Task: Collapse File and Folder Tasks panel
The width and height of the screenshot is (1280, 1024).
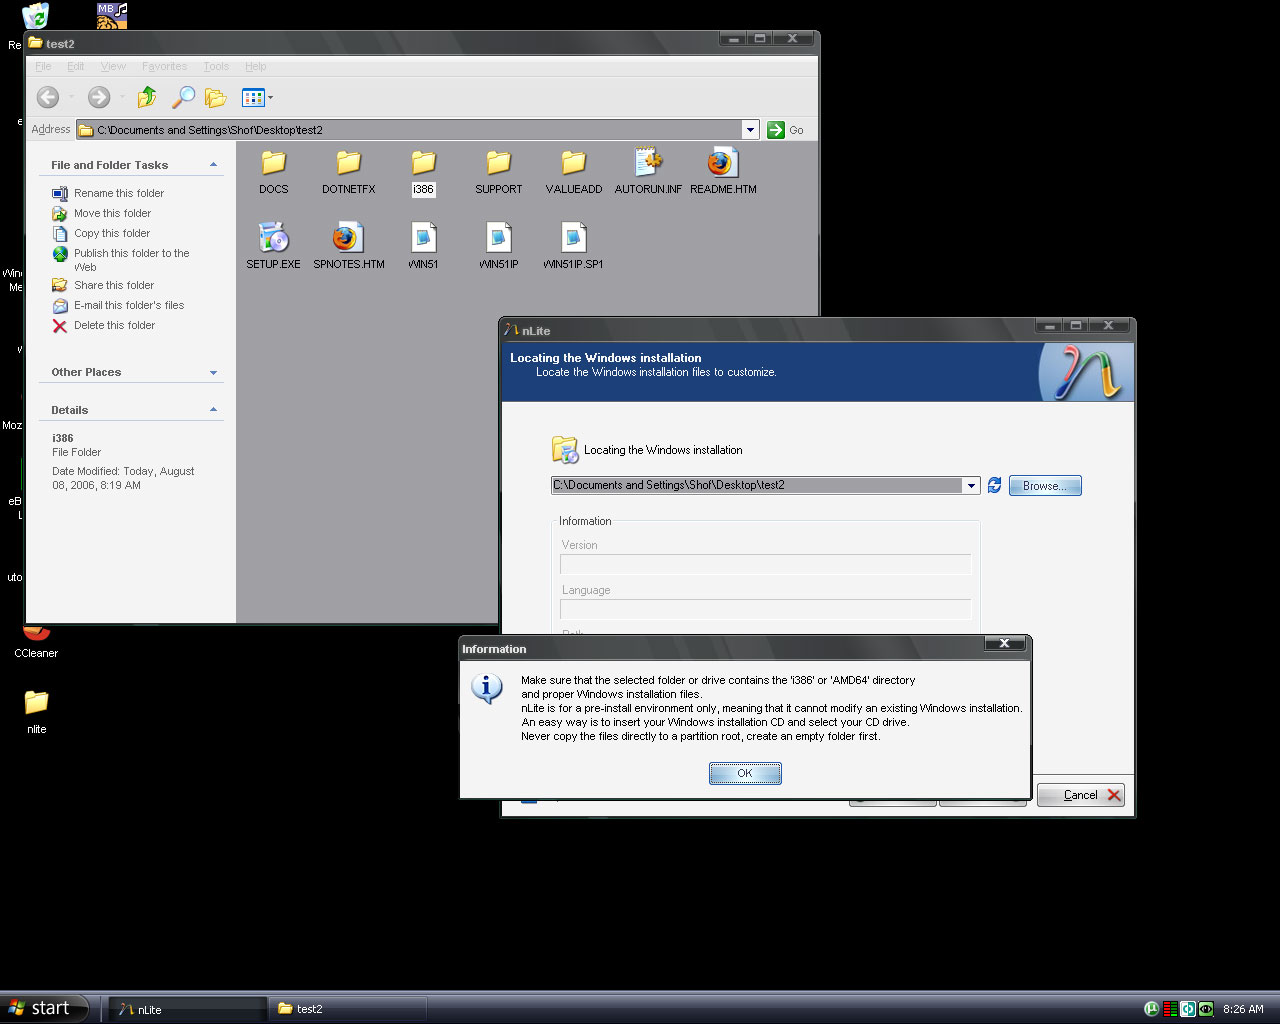Action: (213, 165)
